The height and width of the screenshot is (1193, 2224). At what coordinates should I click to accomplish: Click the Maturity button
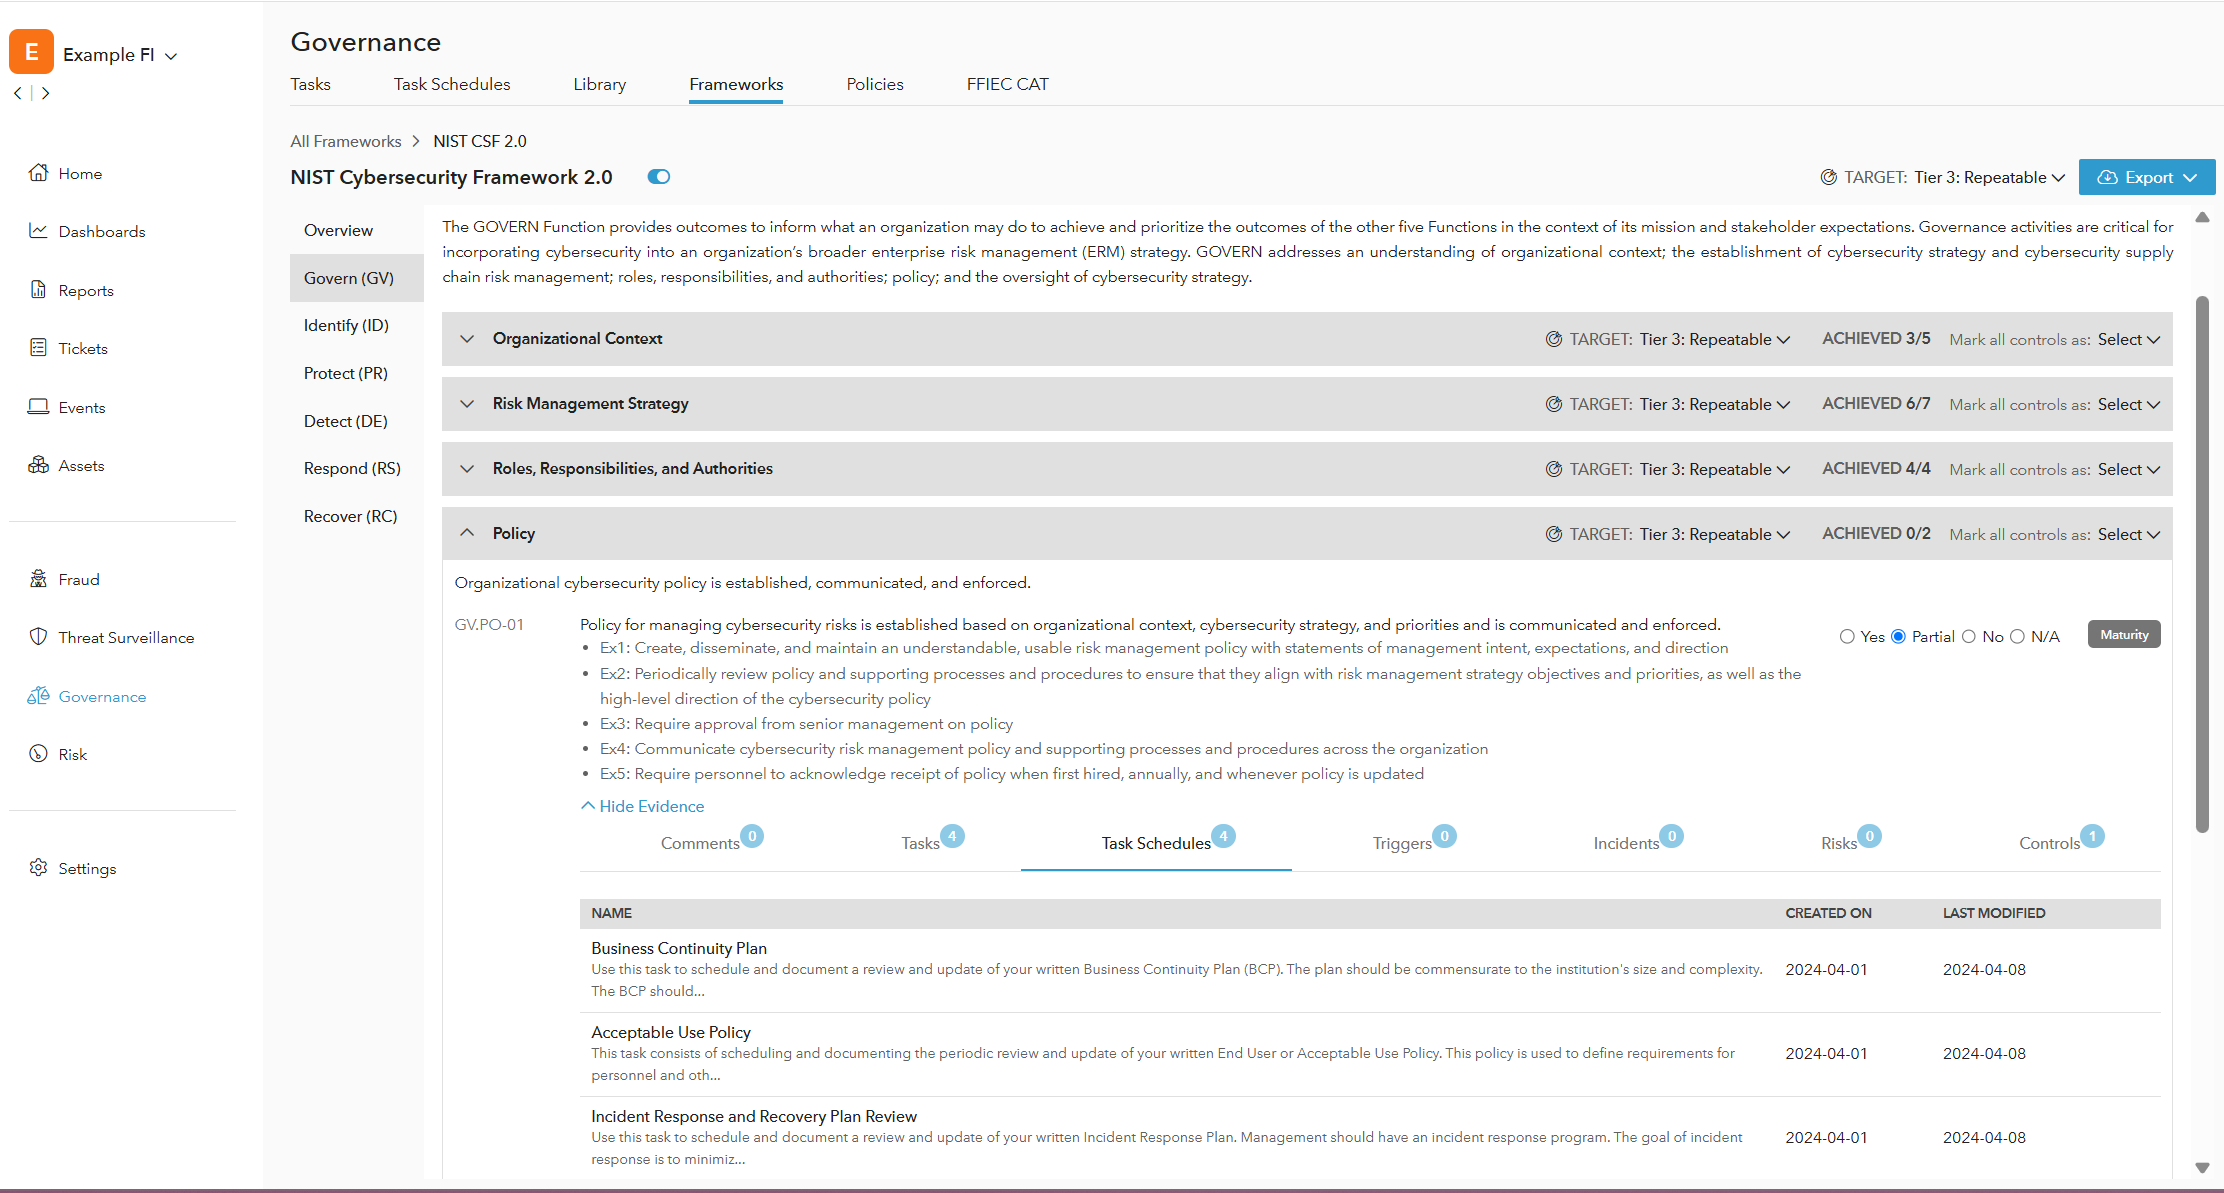[2123, 635]
